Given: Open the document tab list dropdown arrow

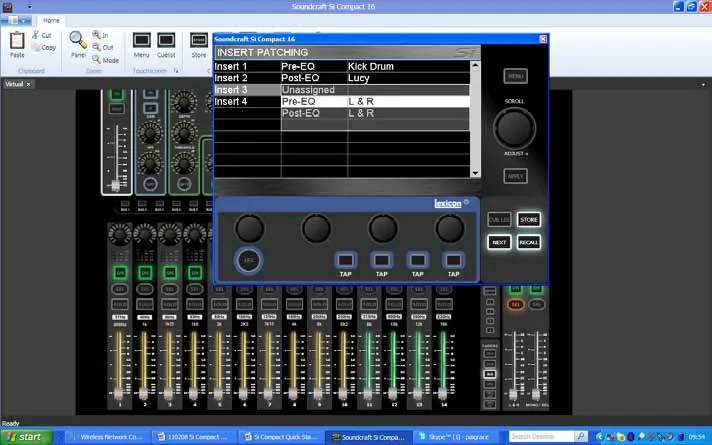Looking at the screenshot, I should (x=703, y=84).
